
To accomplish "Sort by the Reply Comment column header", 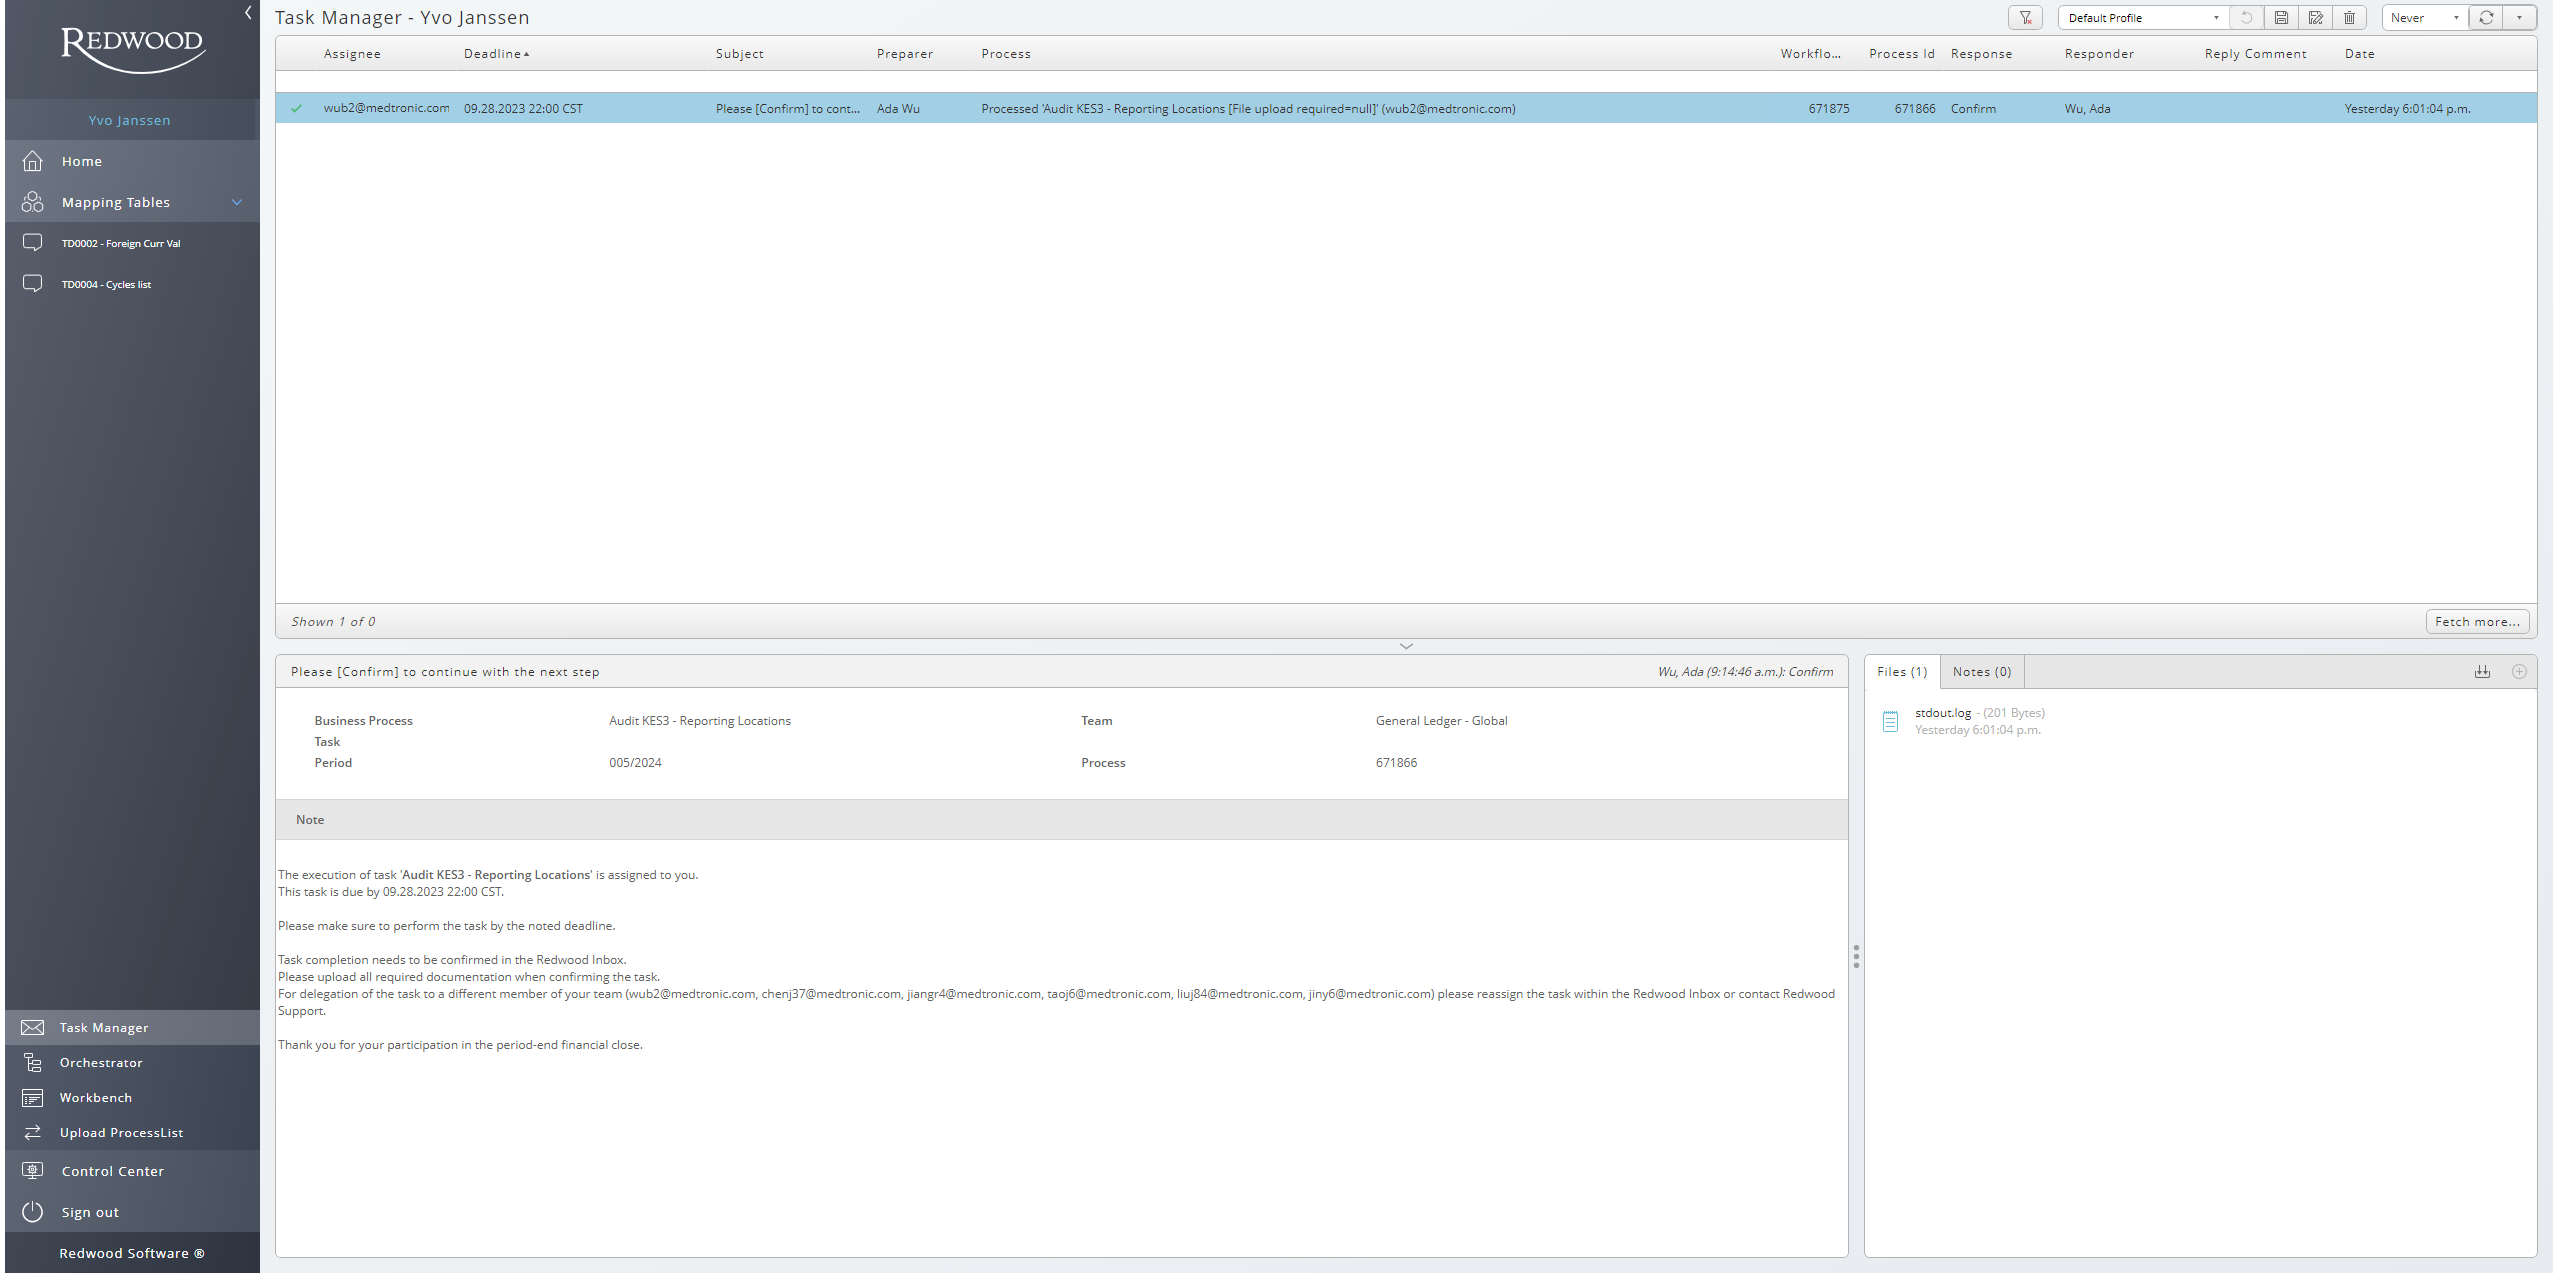I will pos(2255,54).
